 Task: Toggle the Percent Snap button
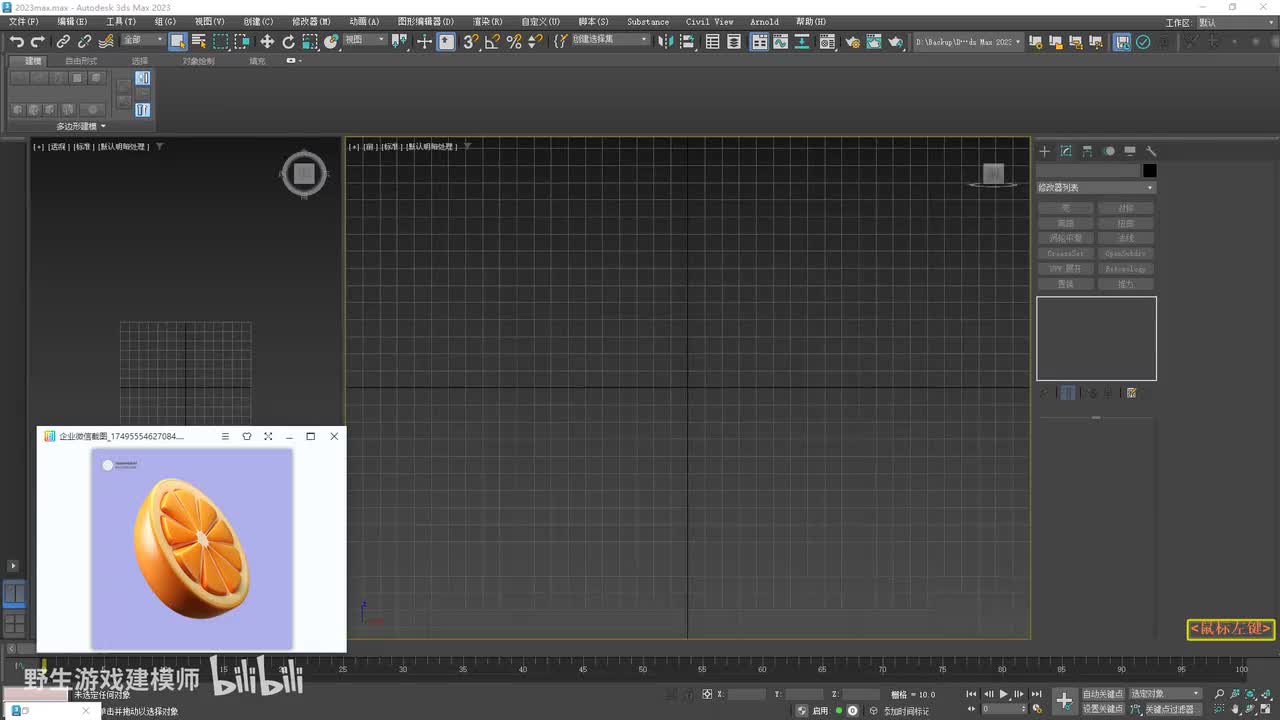(x=514, y=41)
